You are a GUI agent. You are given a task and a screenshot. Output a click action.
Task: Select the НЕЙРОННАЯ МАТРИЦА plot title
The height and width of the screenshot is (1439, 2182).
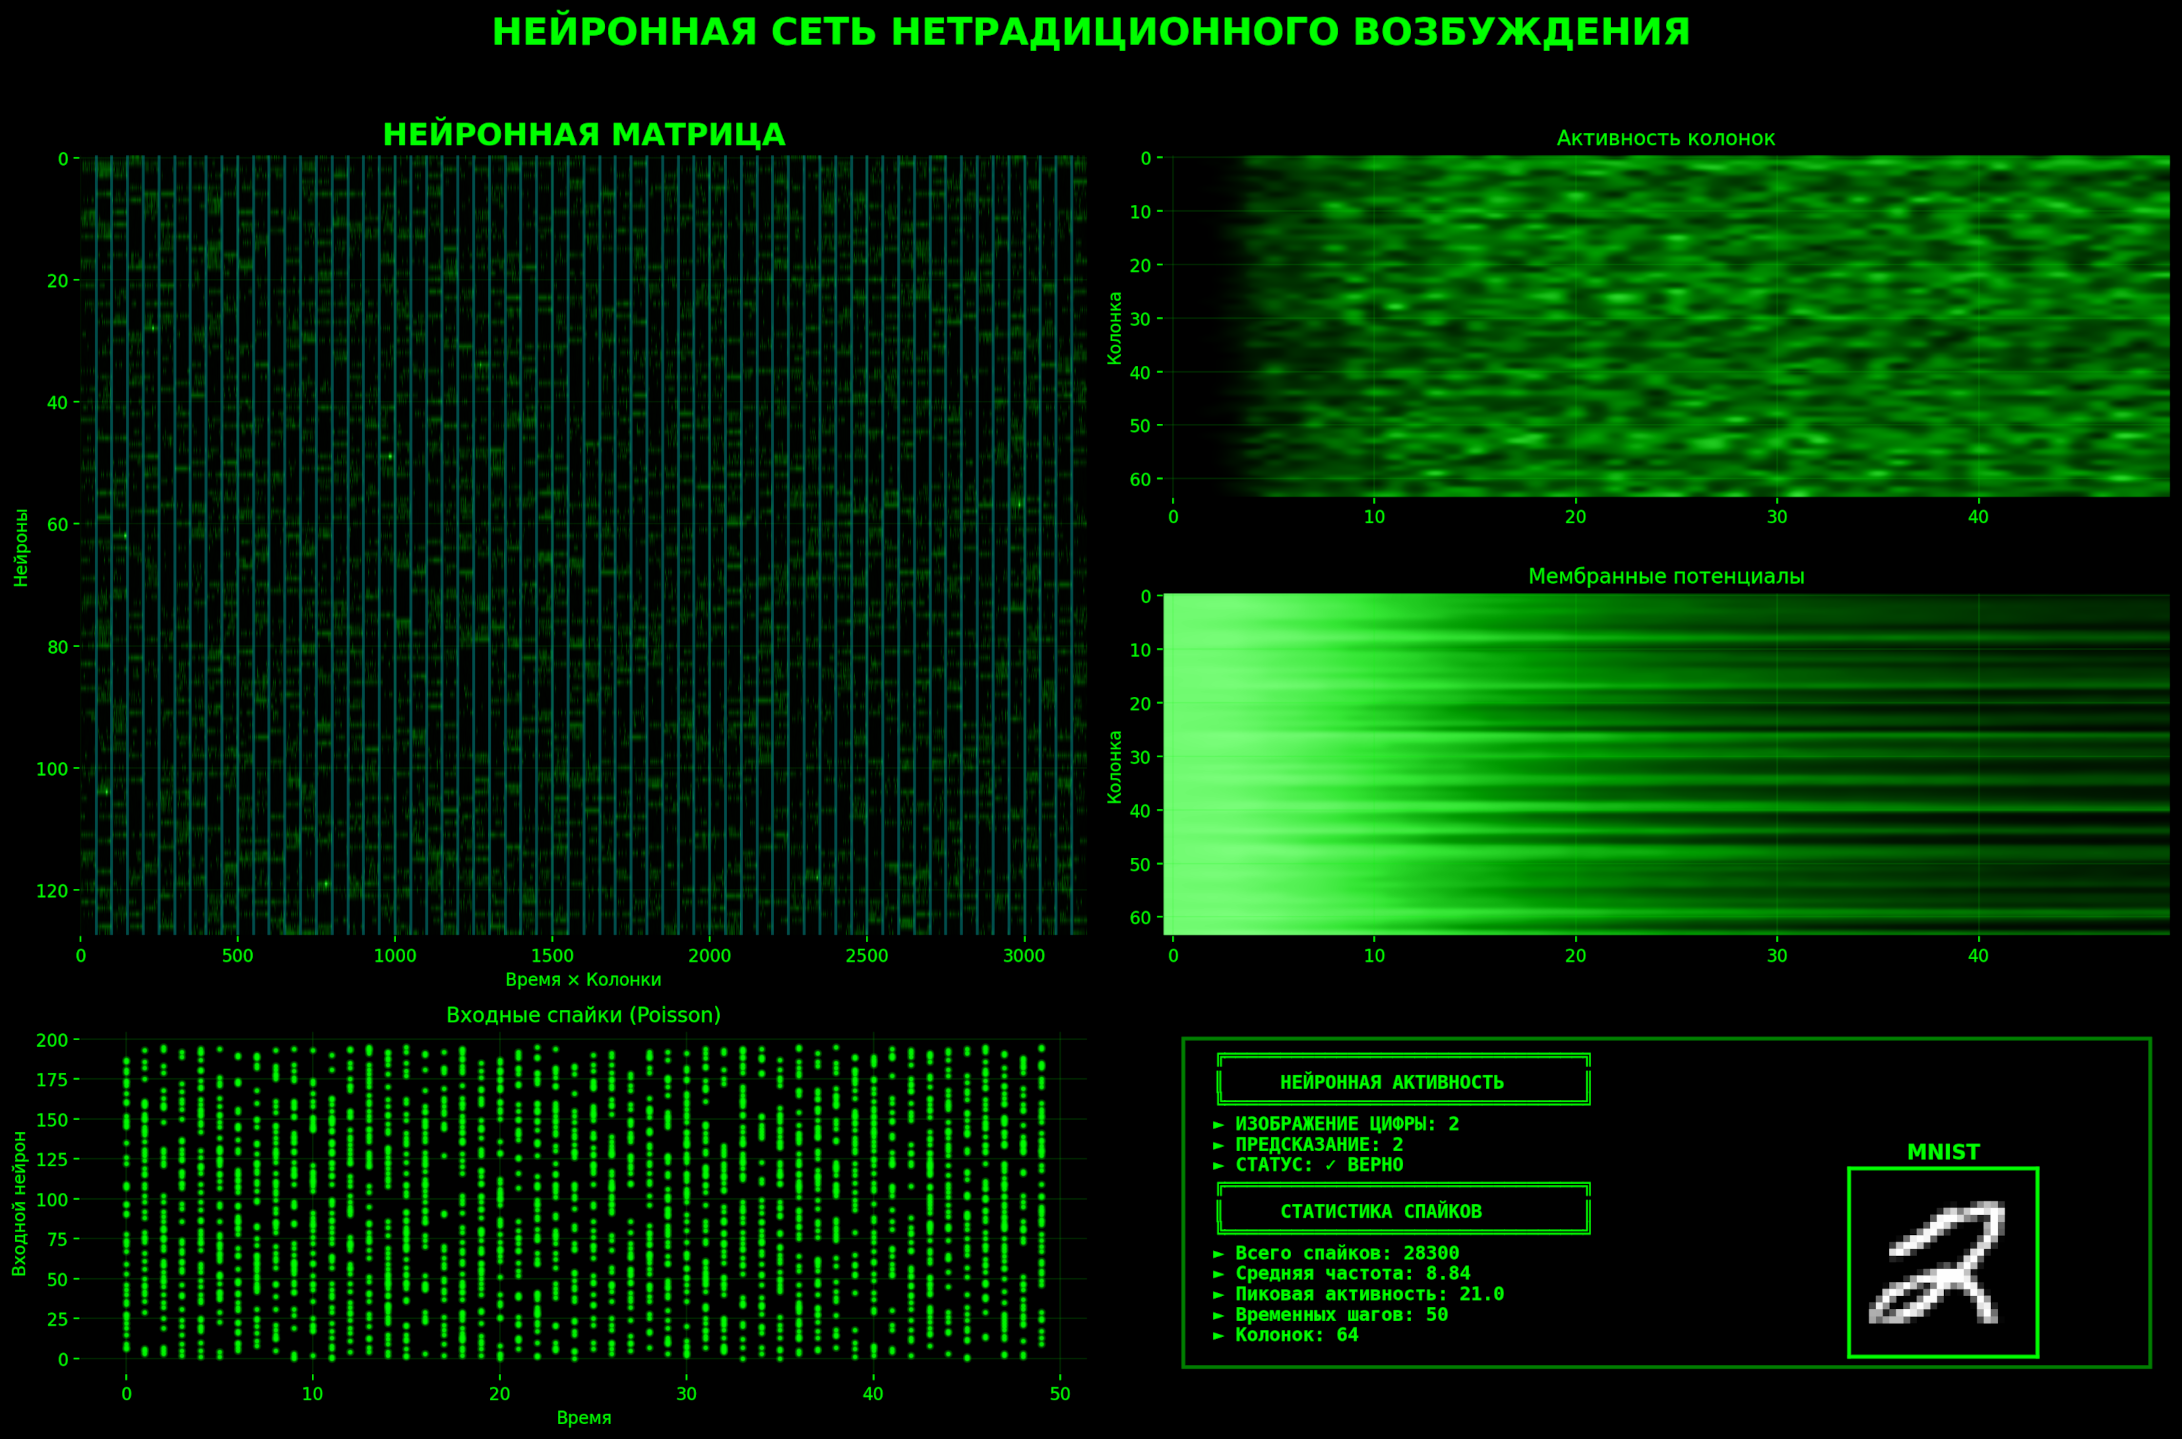584,135
